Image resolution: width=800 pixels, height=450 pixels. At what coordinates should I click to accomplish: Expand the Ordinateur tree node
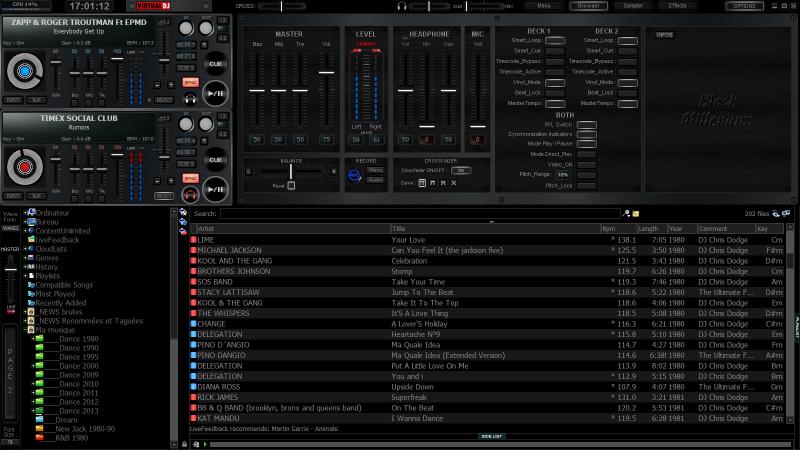[x=25, y=213]
